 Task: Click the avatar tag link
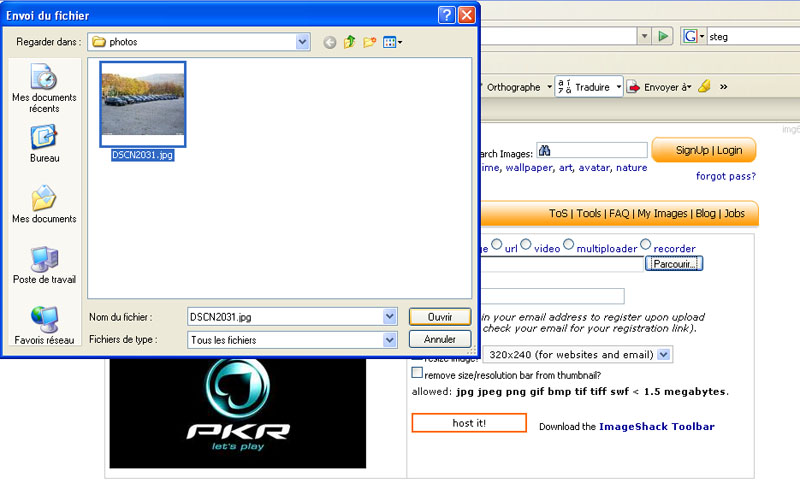pos(594,167)
